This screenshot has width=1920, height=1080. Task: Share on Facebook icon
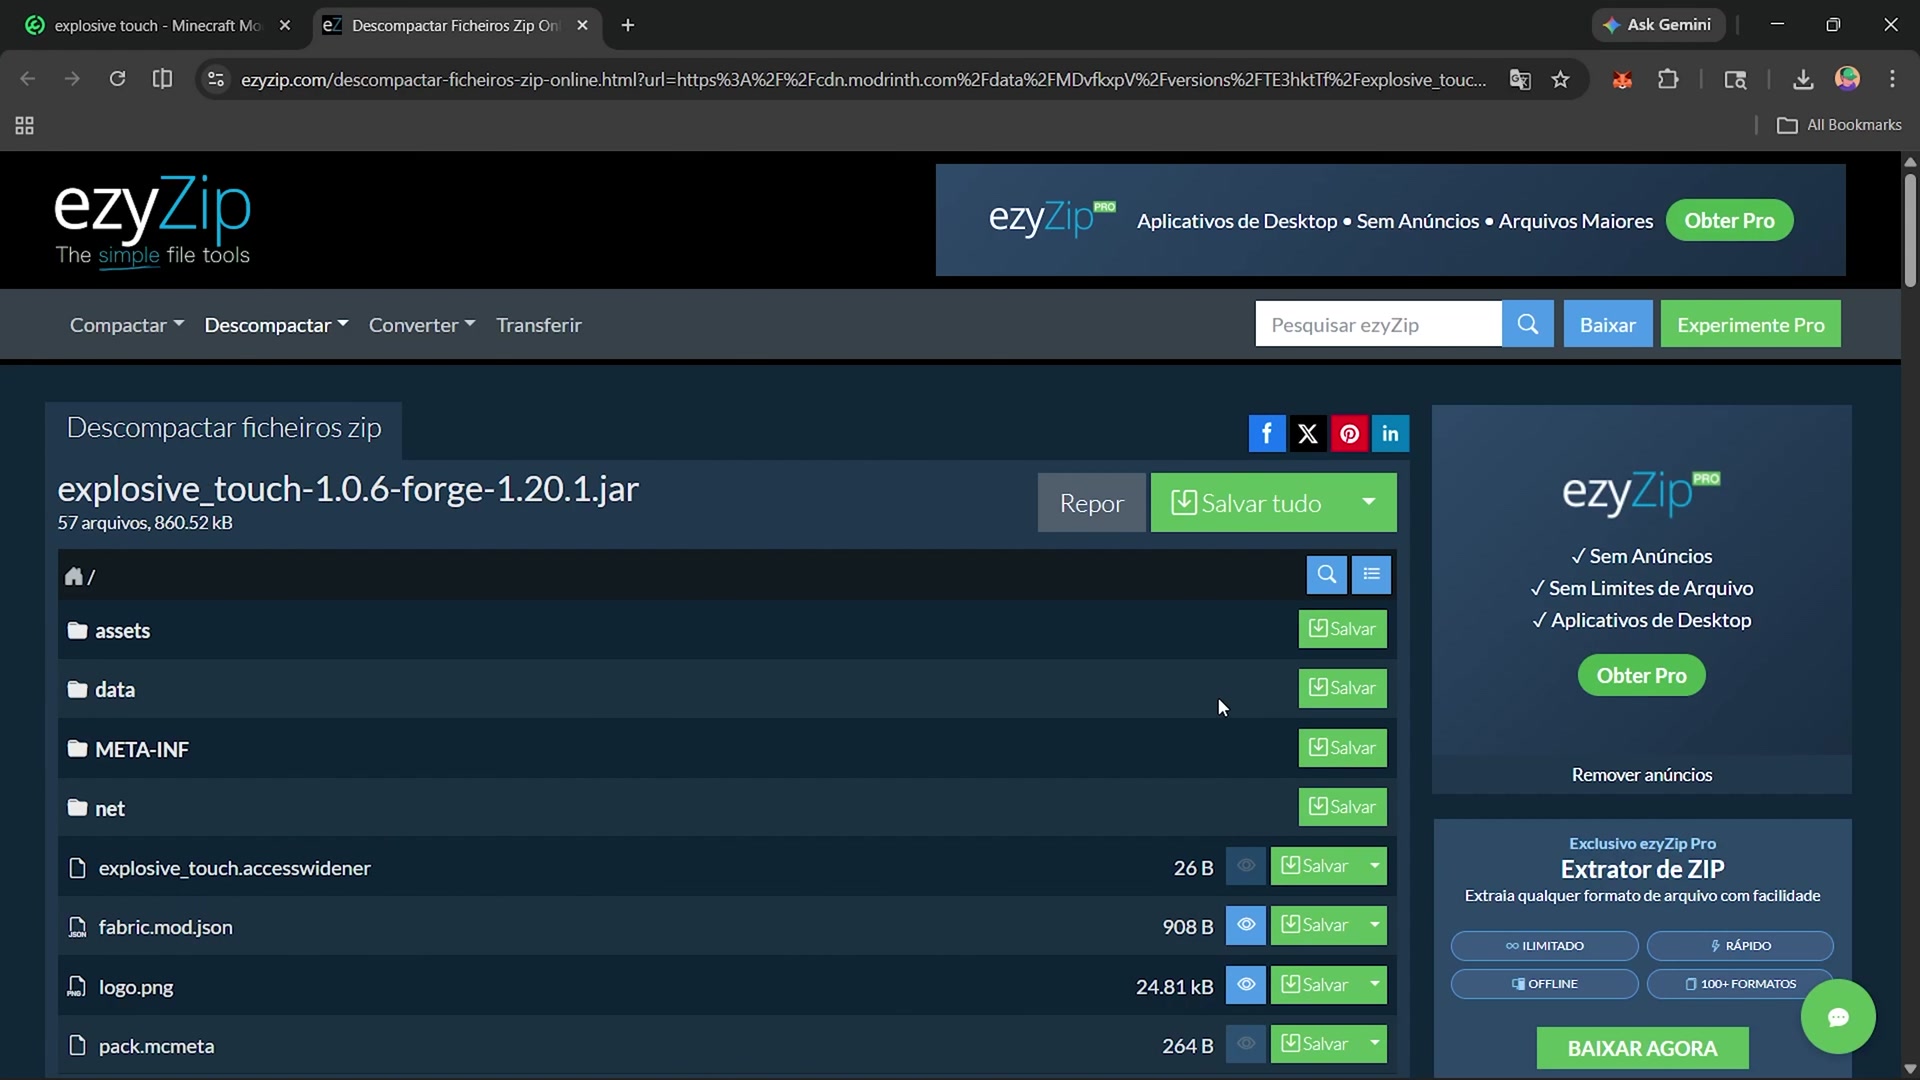point(1266,433)
